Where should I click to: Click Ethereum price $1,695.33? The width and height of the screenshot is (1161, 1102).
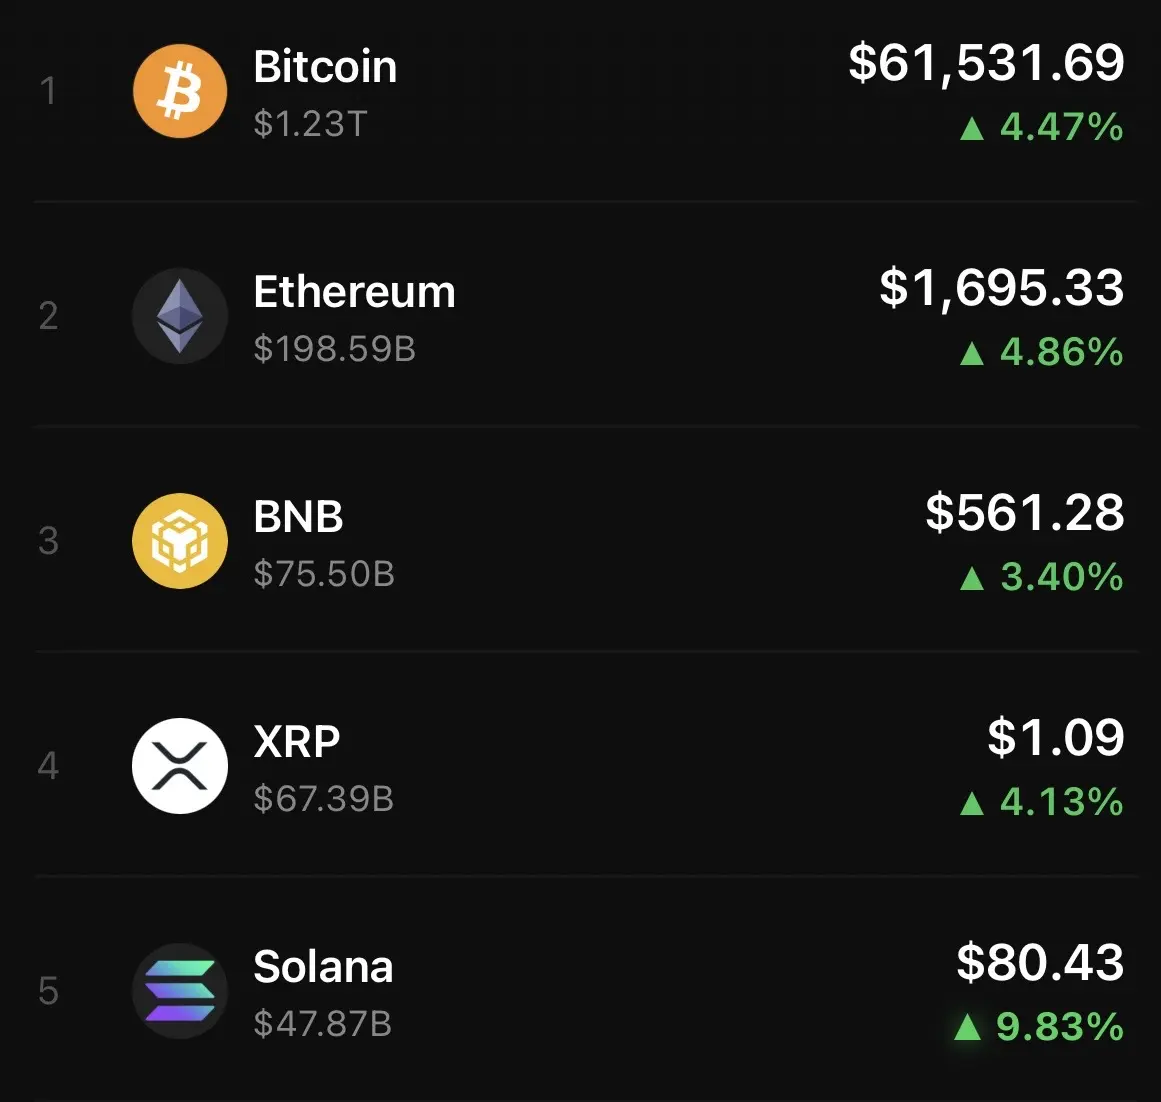[x=1002, y=288]
